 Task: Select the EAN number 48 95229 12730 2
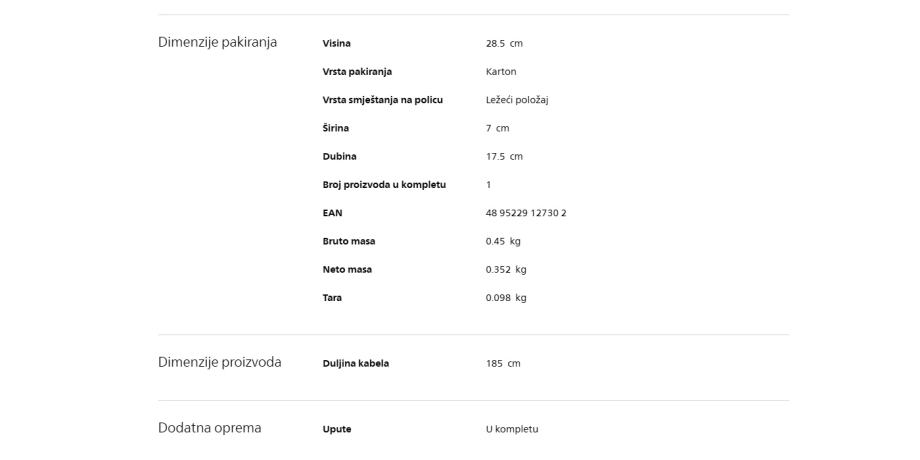tap(526, 213)
